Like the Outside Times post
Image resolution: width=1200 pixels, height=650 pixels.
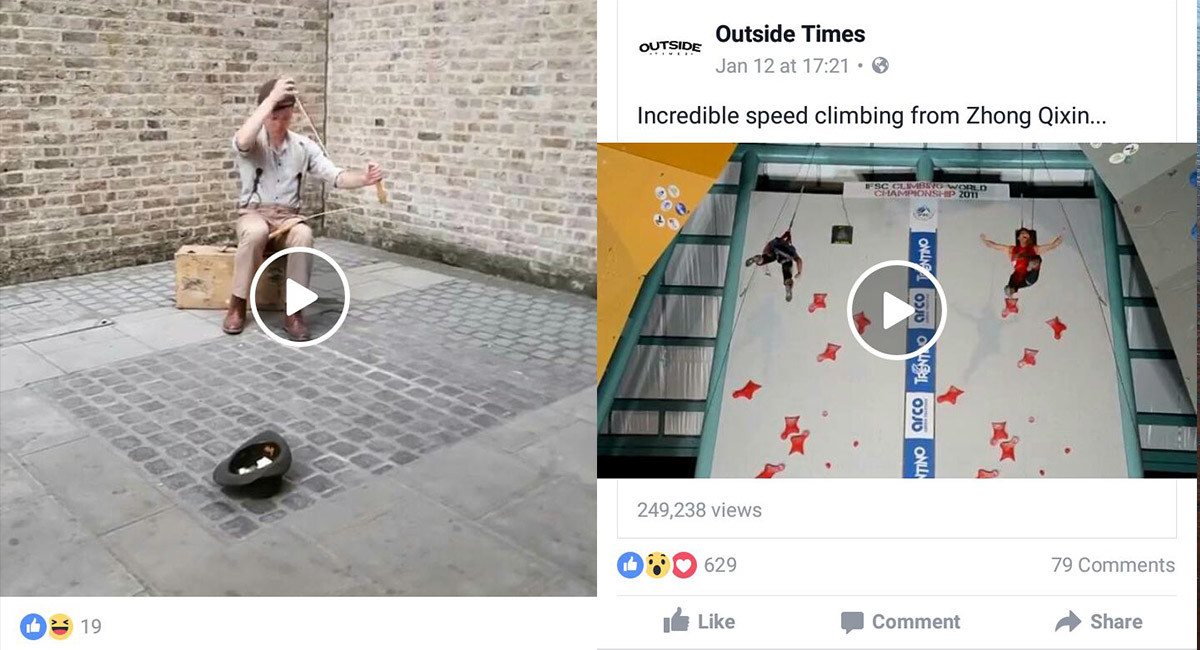(x=699, y=622)
